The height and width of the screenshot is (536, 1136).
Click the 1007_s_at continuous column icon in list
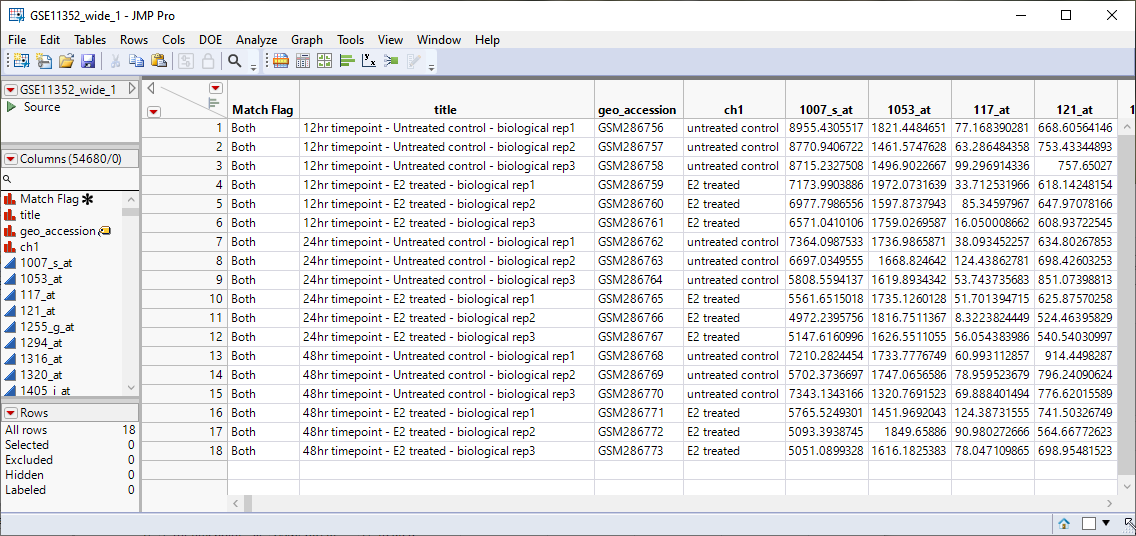[x=10, y=263]
